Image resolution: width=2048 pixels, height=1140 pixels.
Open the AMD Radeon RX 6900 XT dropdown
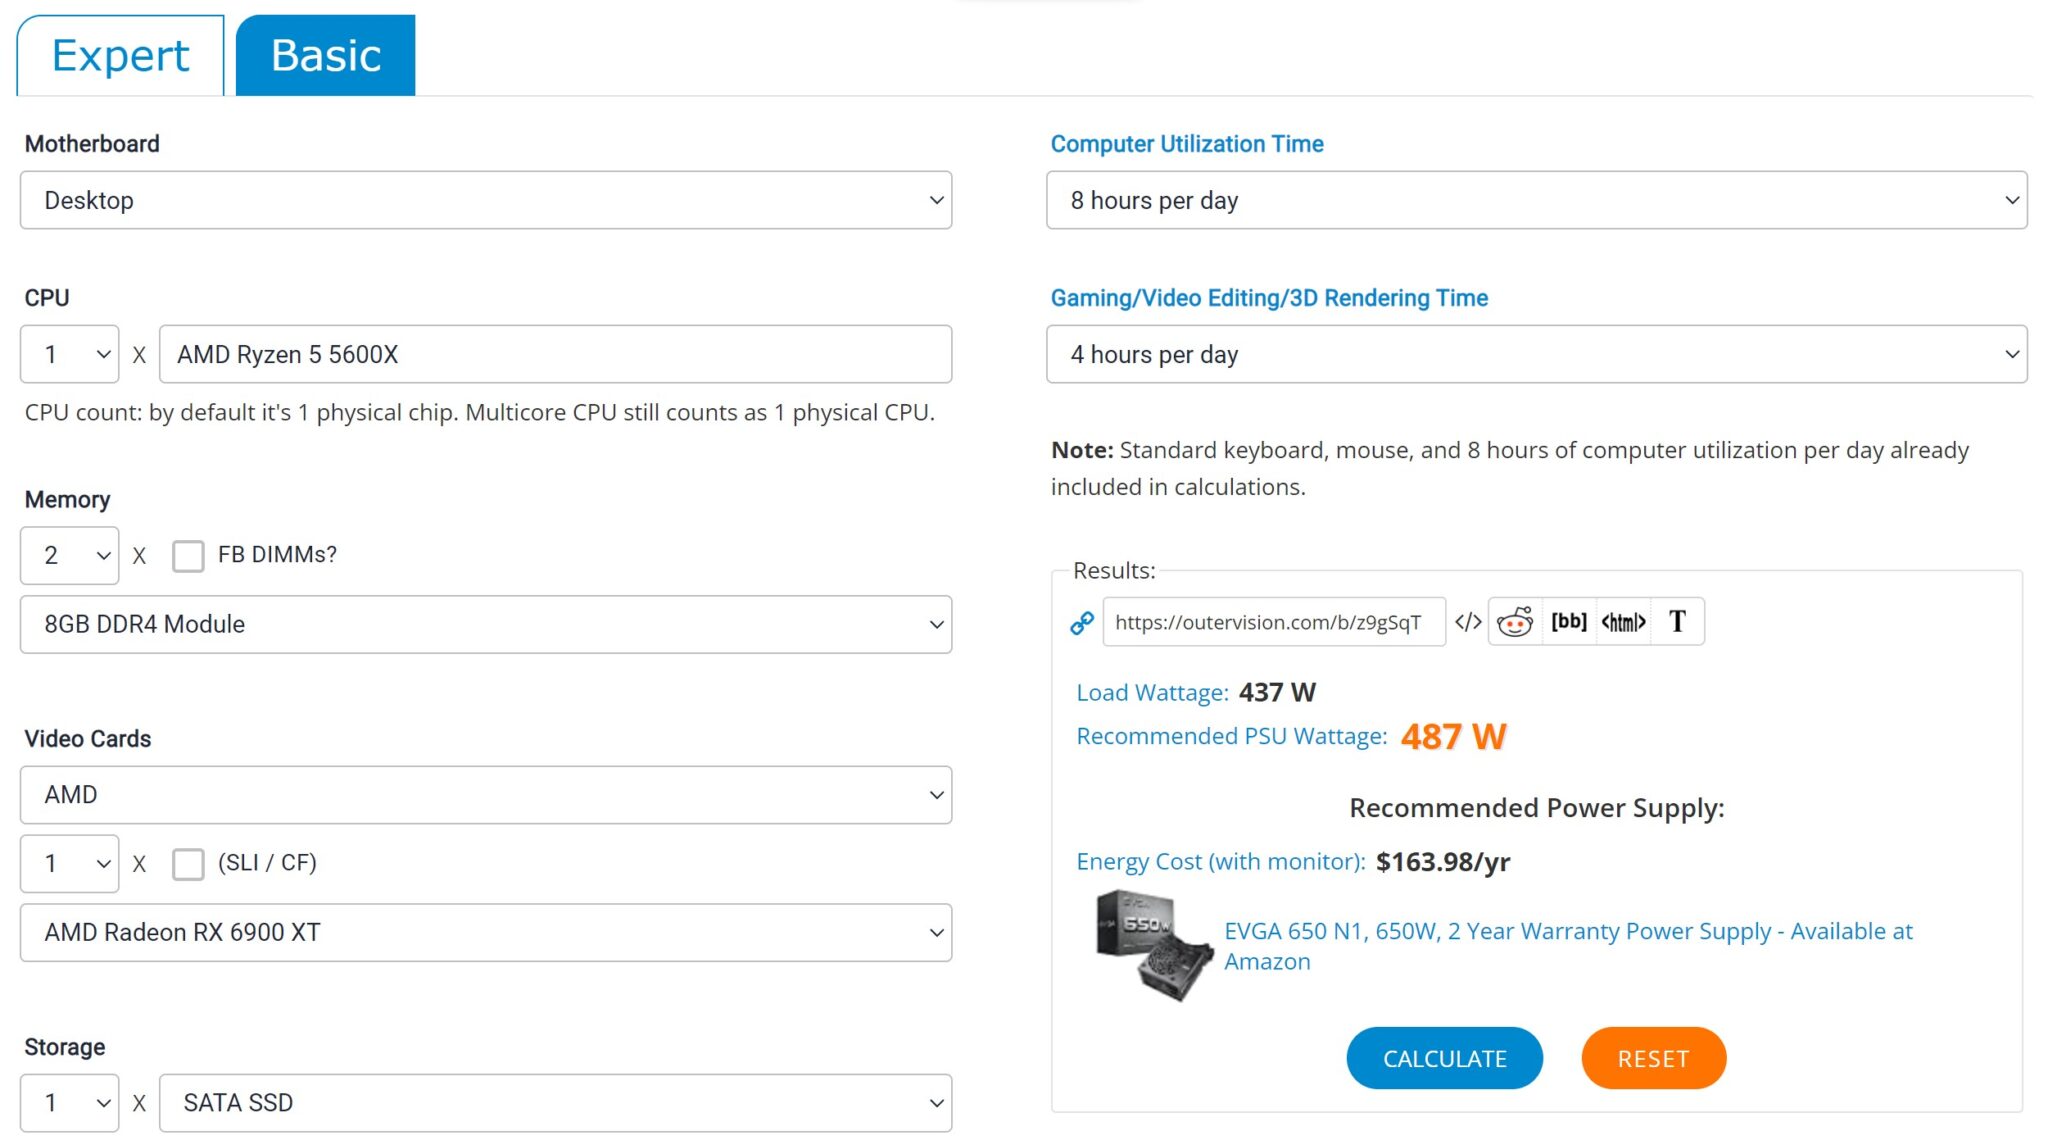click(486, 932)
